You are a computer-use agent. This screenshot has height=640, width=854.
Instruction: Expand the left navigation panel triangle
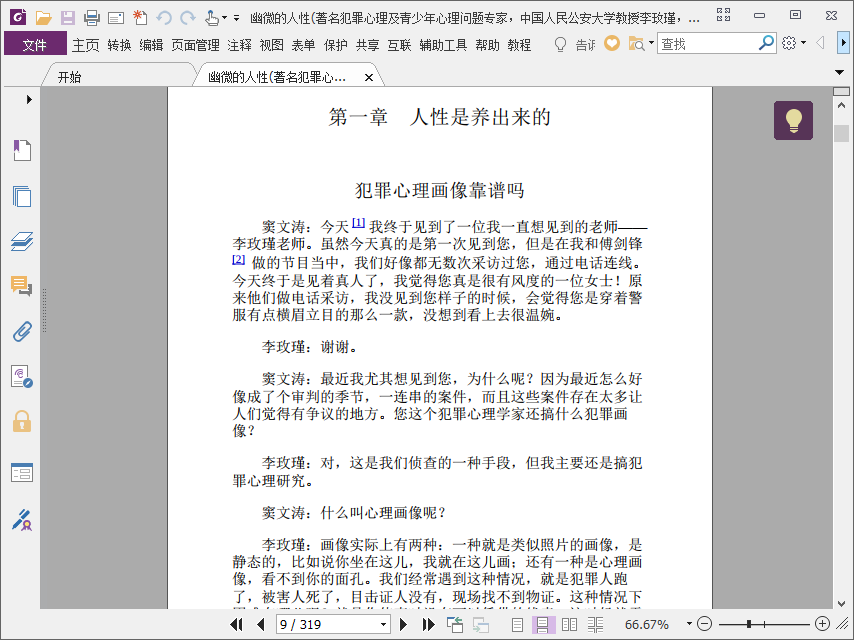tap(29, 99)
